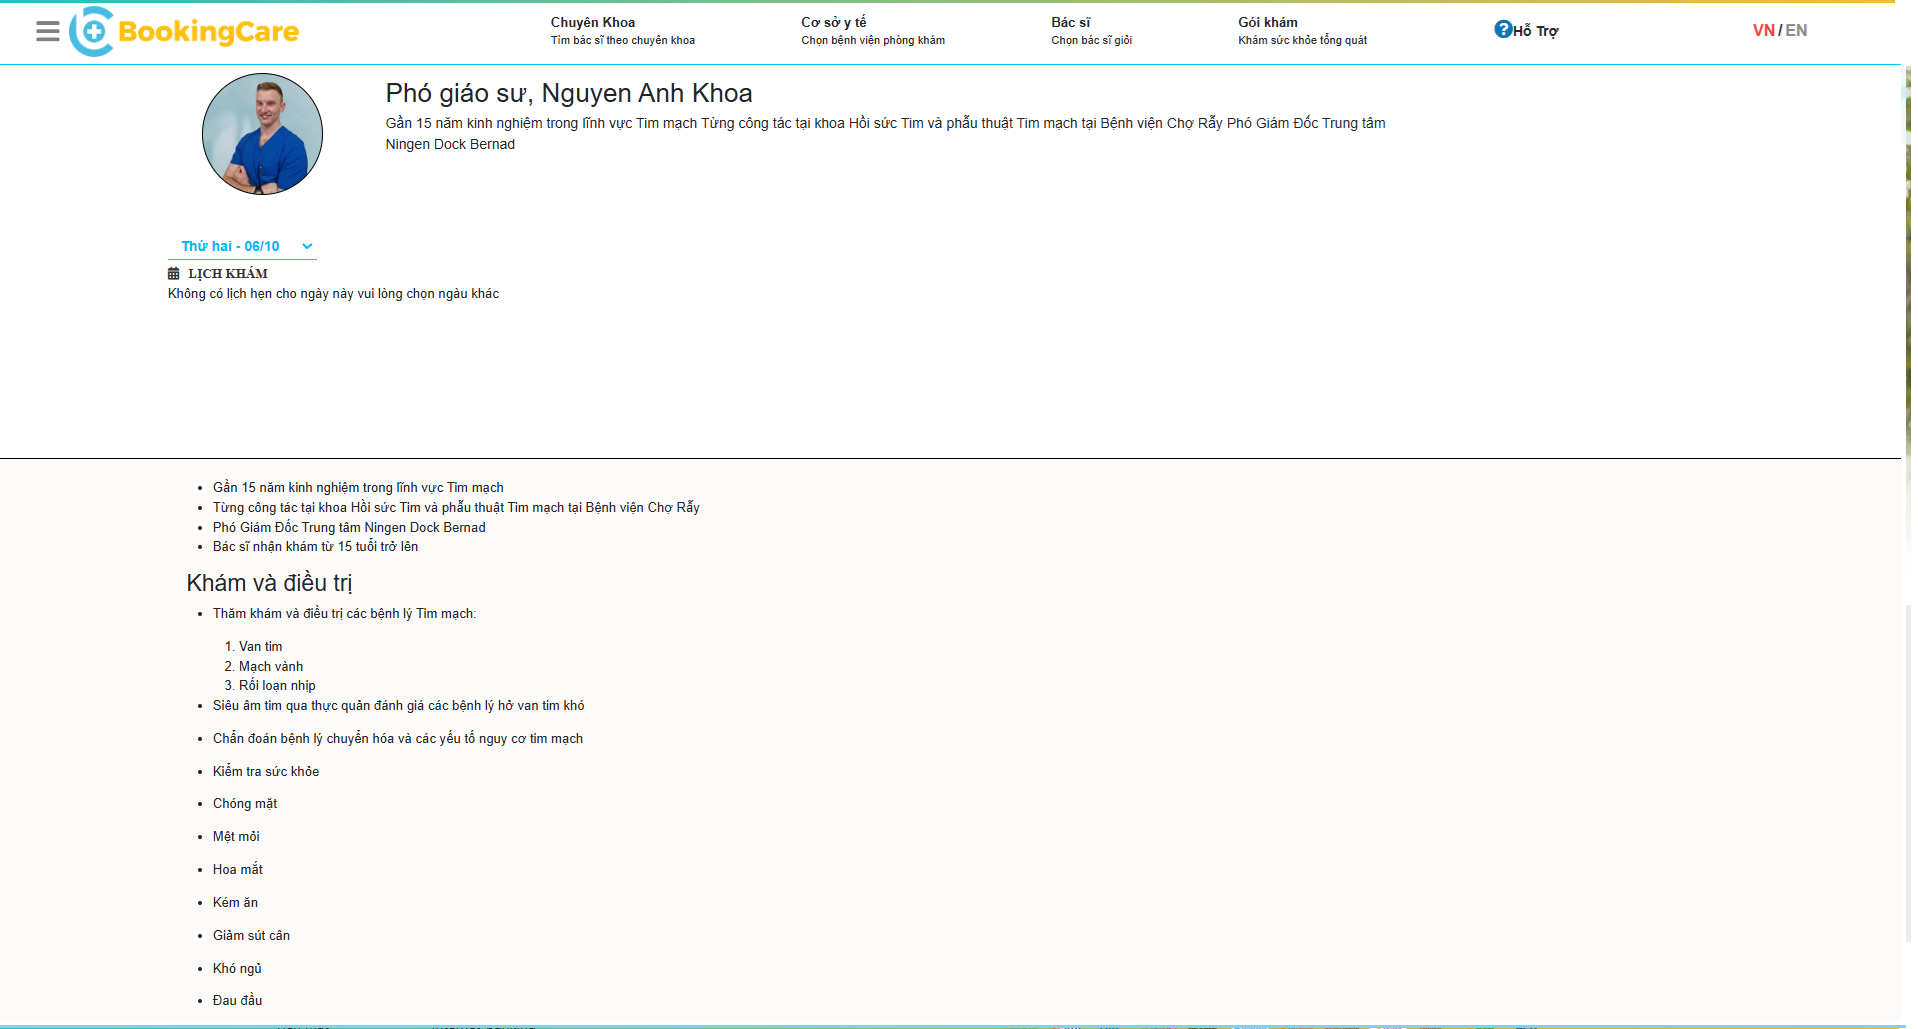Click the calendar icon beside LỊCH KHÁM
This screenshot has width=1918, height=1029.
[x=173, y=273]
